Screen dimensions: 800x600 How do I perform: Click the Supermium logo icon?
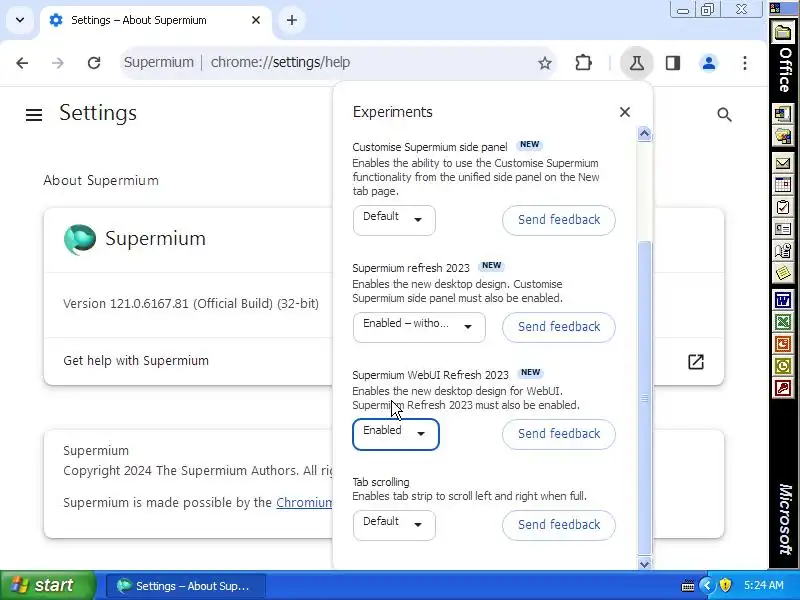click(80, 239)
